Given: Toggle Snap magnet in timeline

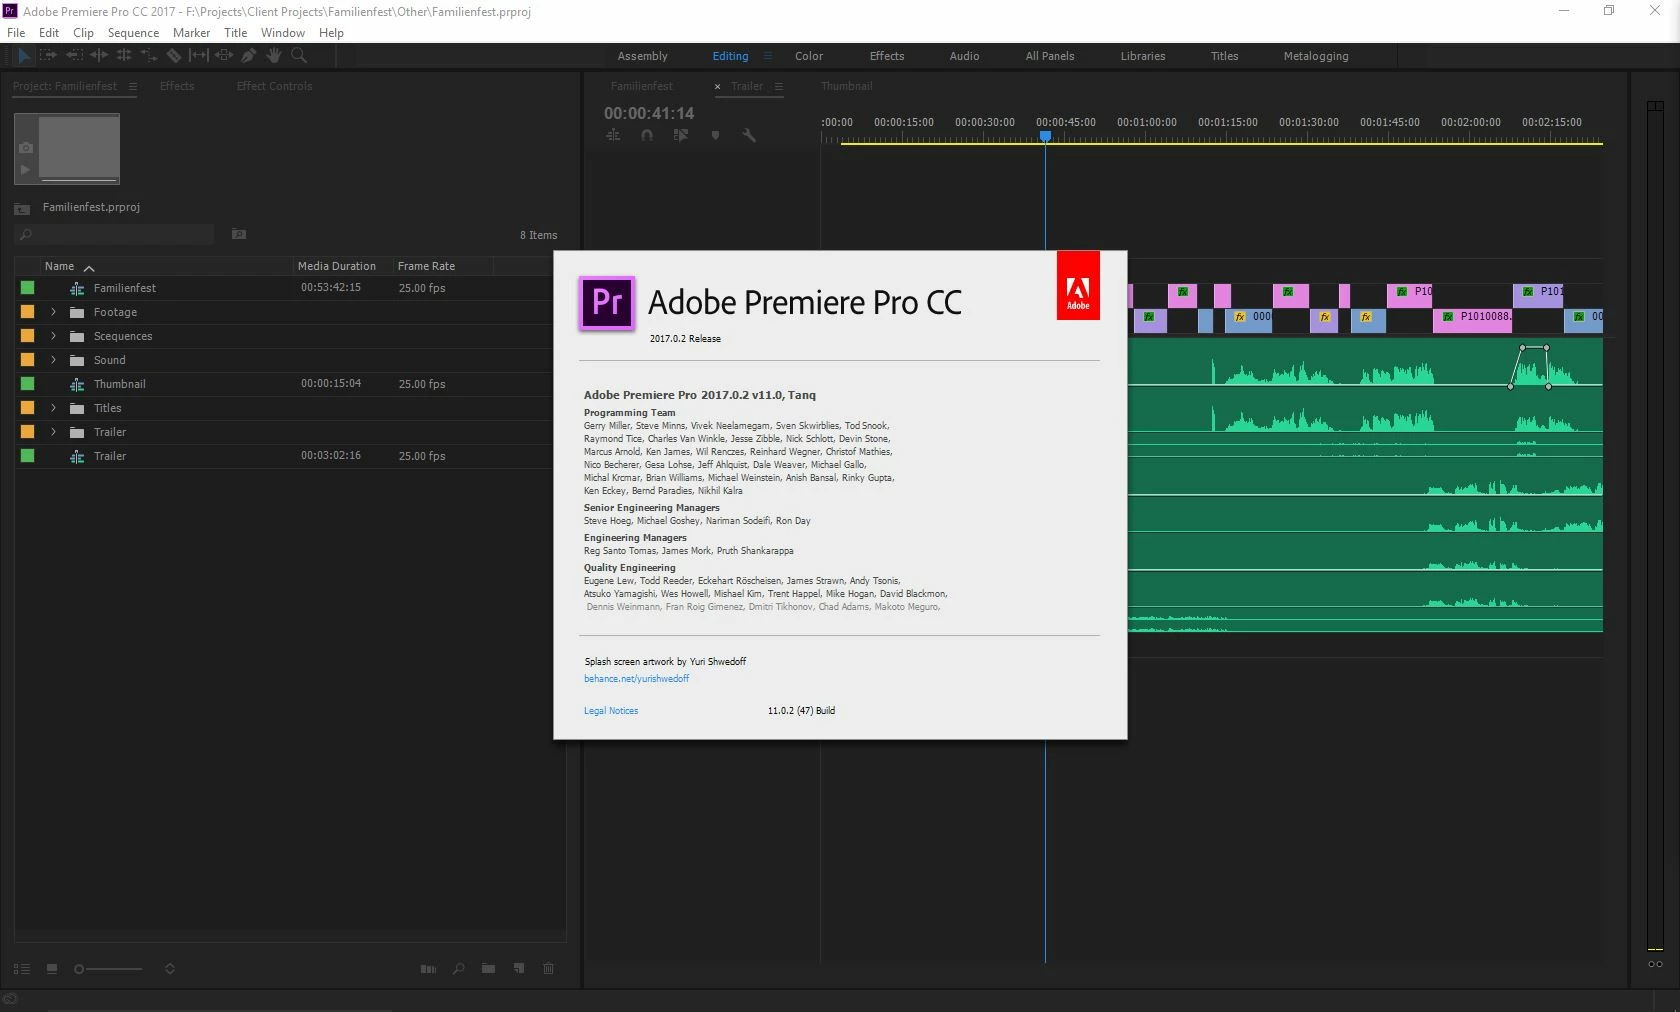Looking at the screenshot, I should (647, 135).
